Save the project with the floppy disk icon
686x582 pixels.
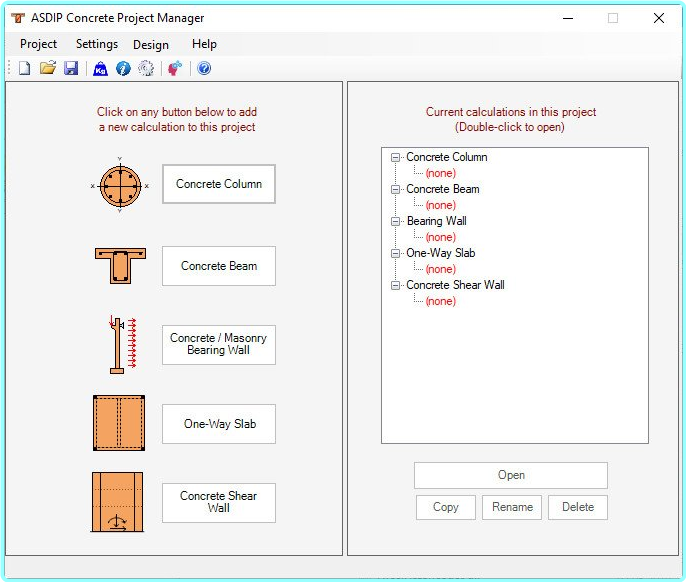coord(71,68)
